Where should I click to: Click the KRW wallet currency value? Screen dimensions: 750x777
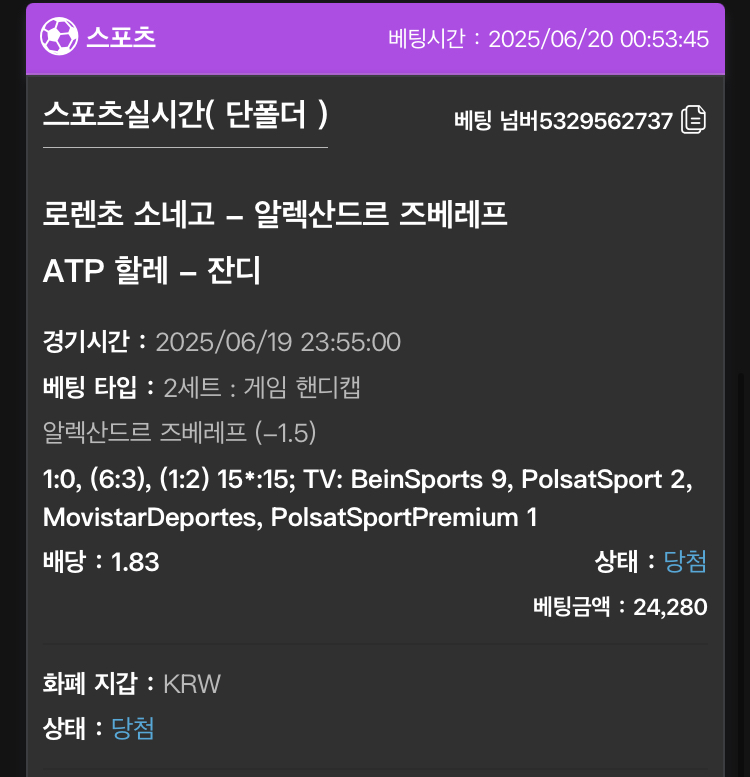192,684
